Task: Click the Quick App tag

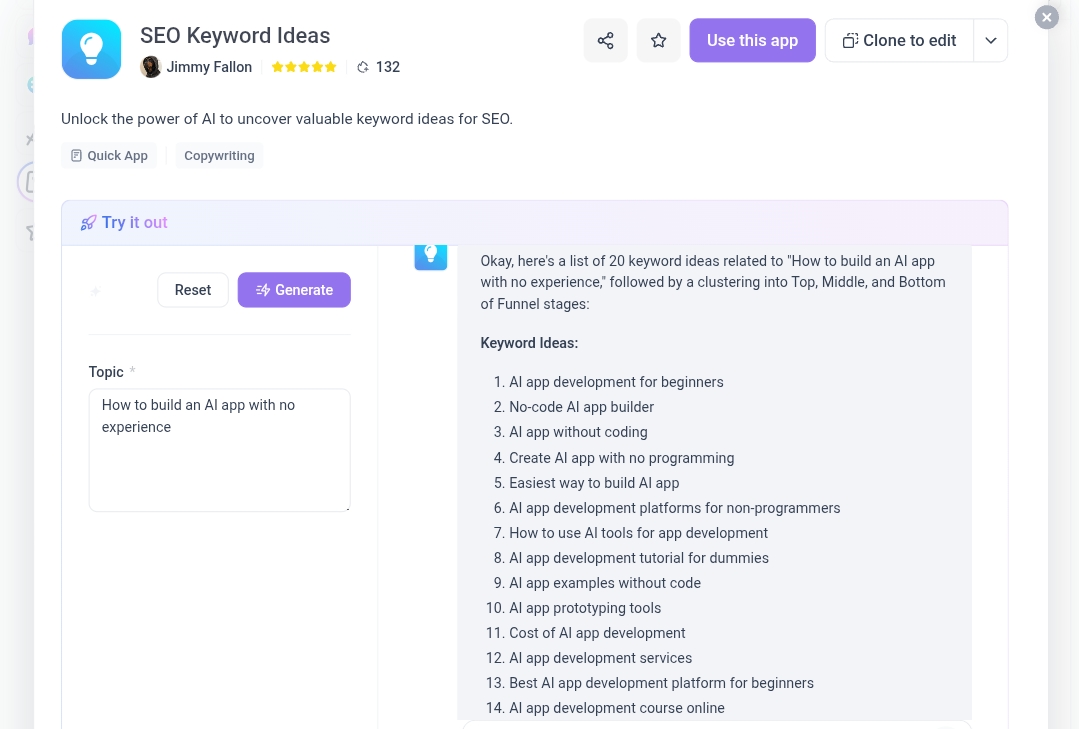Action: coord(109,156)
